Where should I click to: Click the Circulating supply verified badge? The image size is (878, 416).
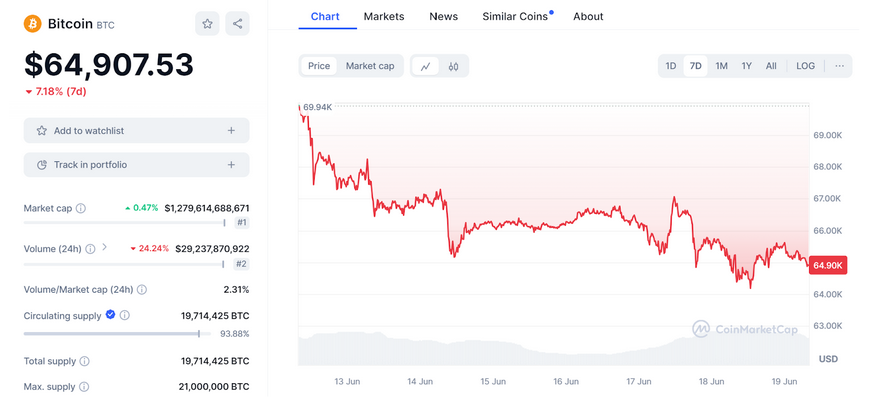pyautogui.click(x=110, y=315)
